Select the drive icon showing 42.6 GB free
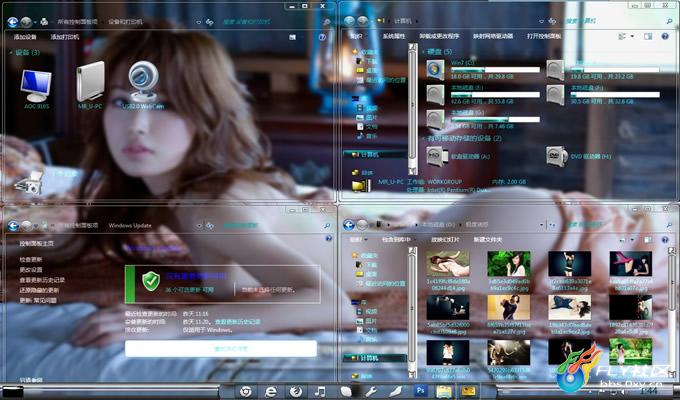 [435, 95]
